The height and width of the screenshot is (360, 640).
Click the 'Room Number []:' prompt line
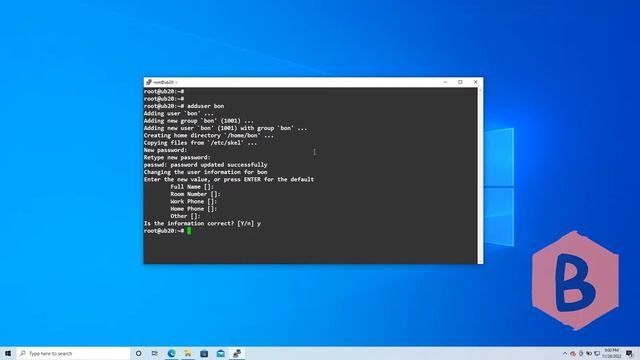click(195, 194)
